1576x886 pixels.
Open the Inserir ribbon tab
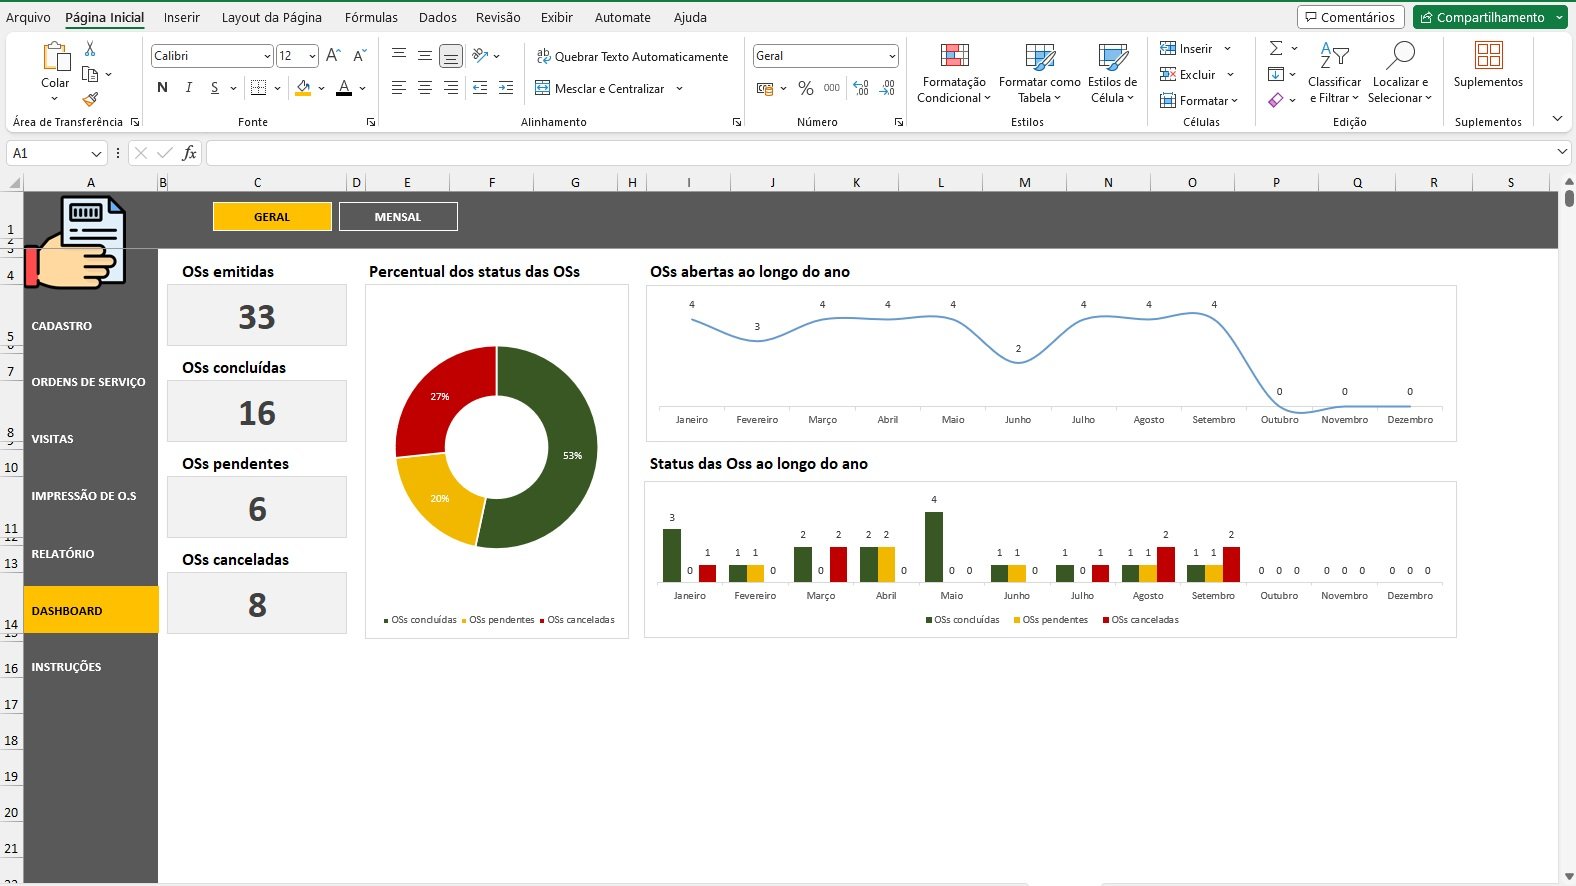pyautogui.click(x=182, y=17)
